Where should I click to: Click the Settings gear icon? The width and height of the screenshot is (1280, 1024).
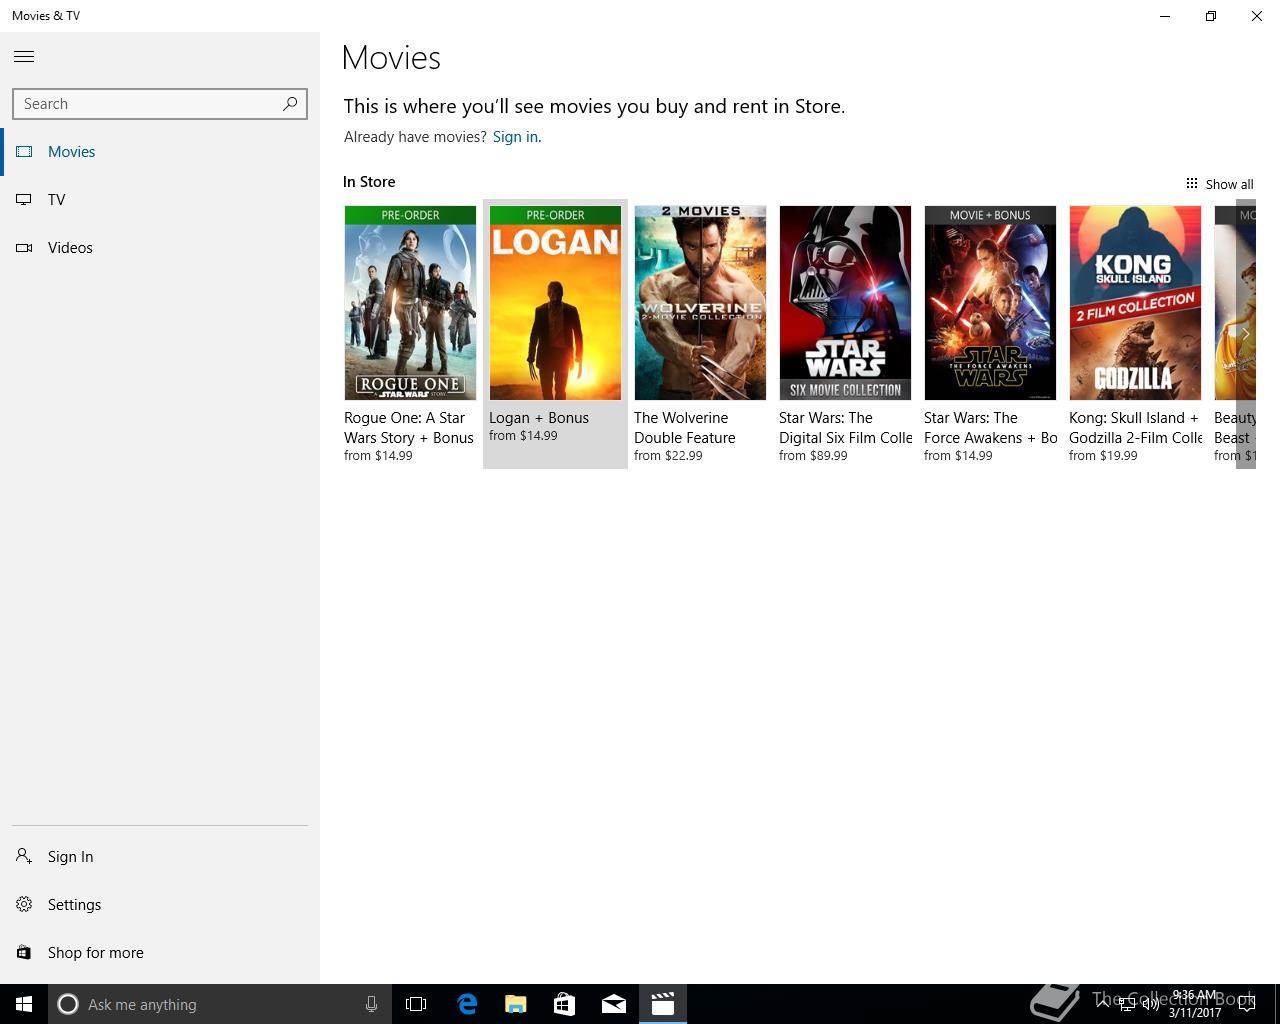(24, 904)
